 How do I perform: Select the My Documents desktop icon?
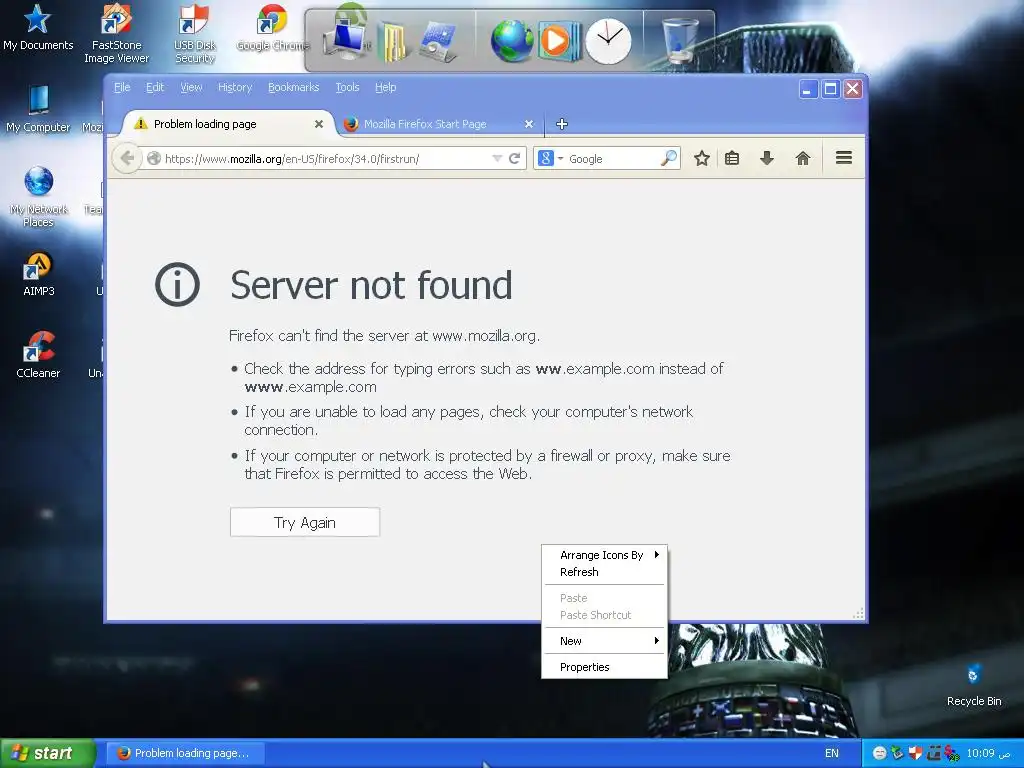click(38, 27)
